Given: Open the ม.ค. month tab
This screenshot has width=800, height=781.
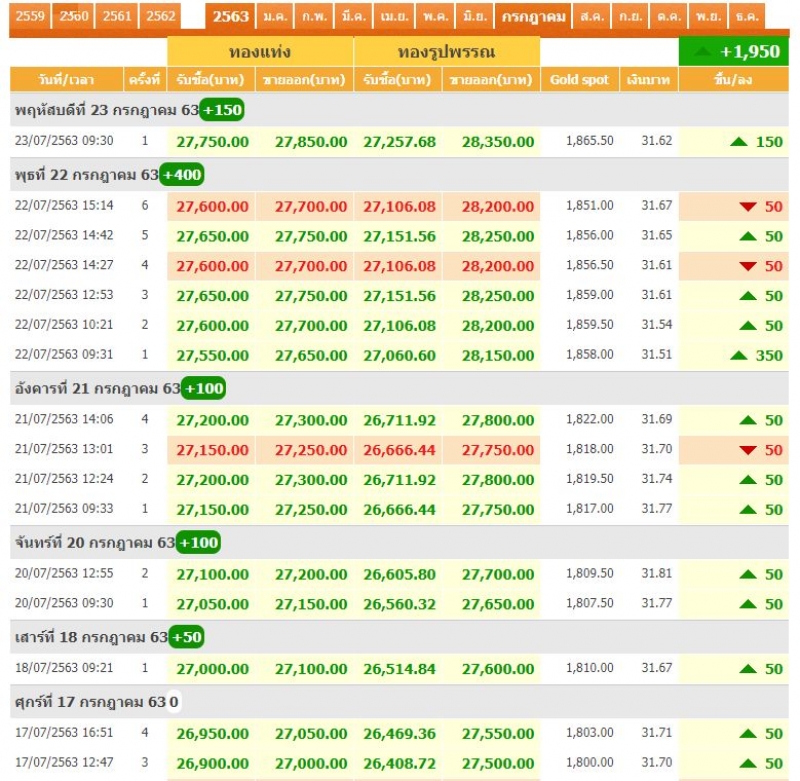Looking at the screenshot, I should [273, 17].
